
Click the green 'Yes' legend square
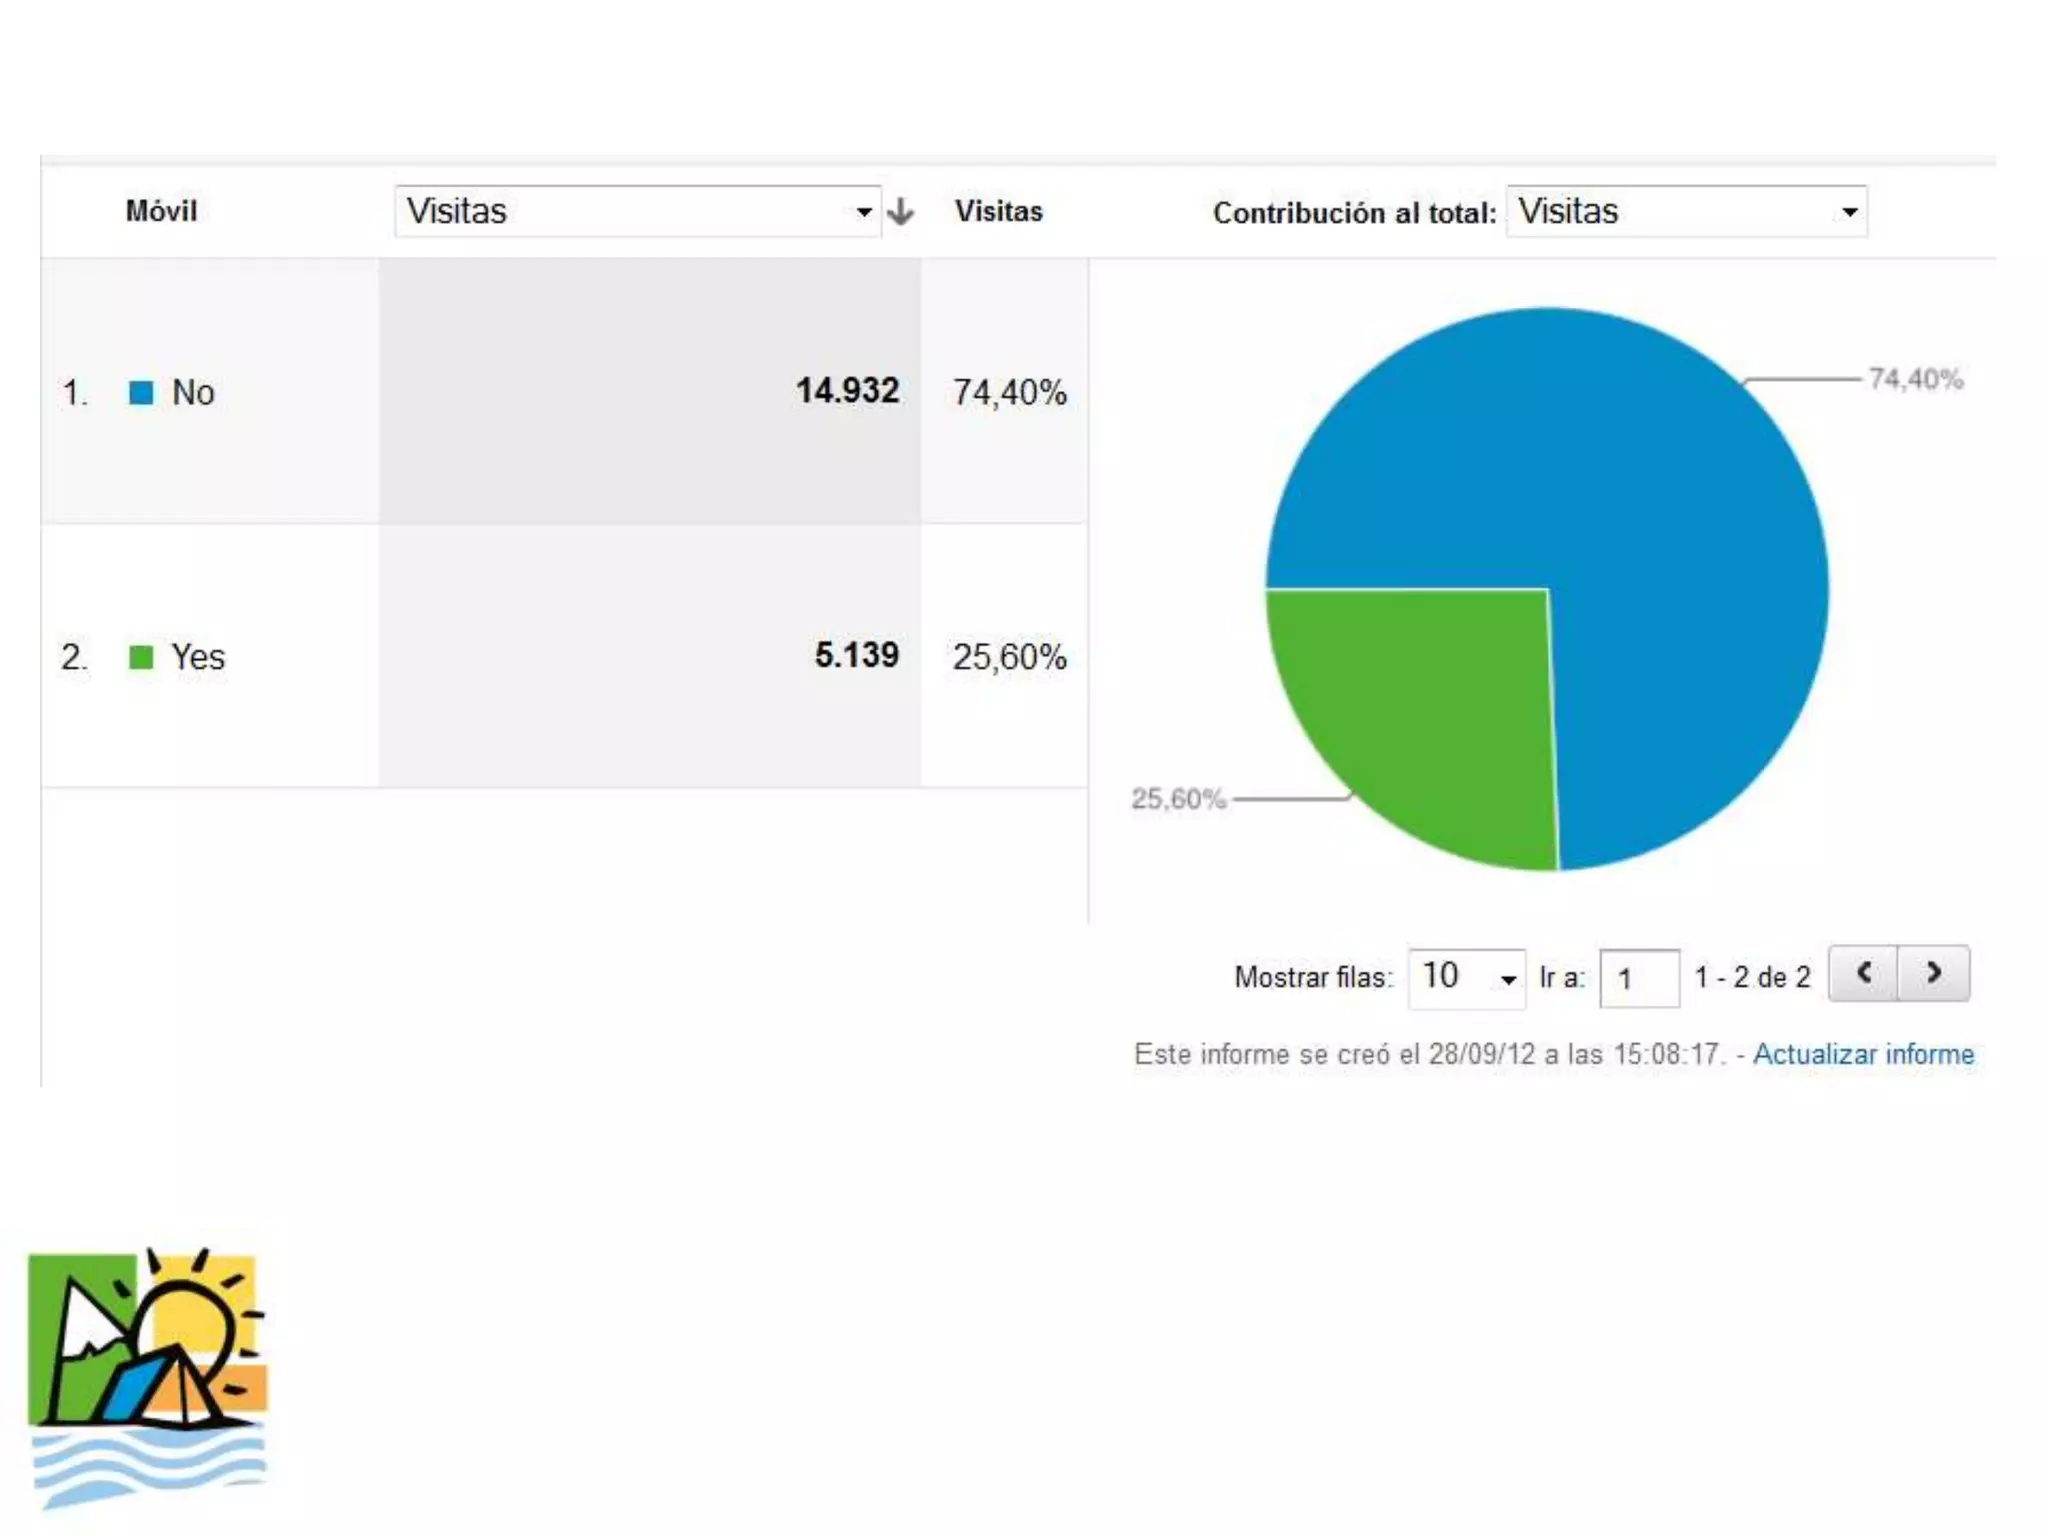click(141, 657)
